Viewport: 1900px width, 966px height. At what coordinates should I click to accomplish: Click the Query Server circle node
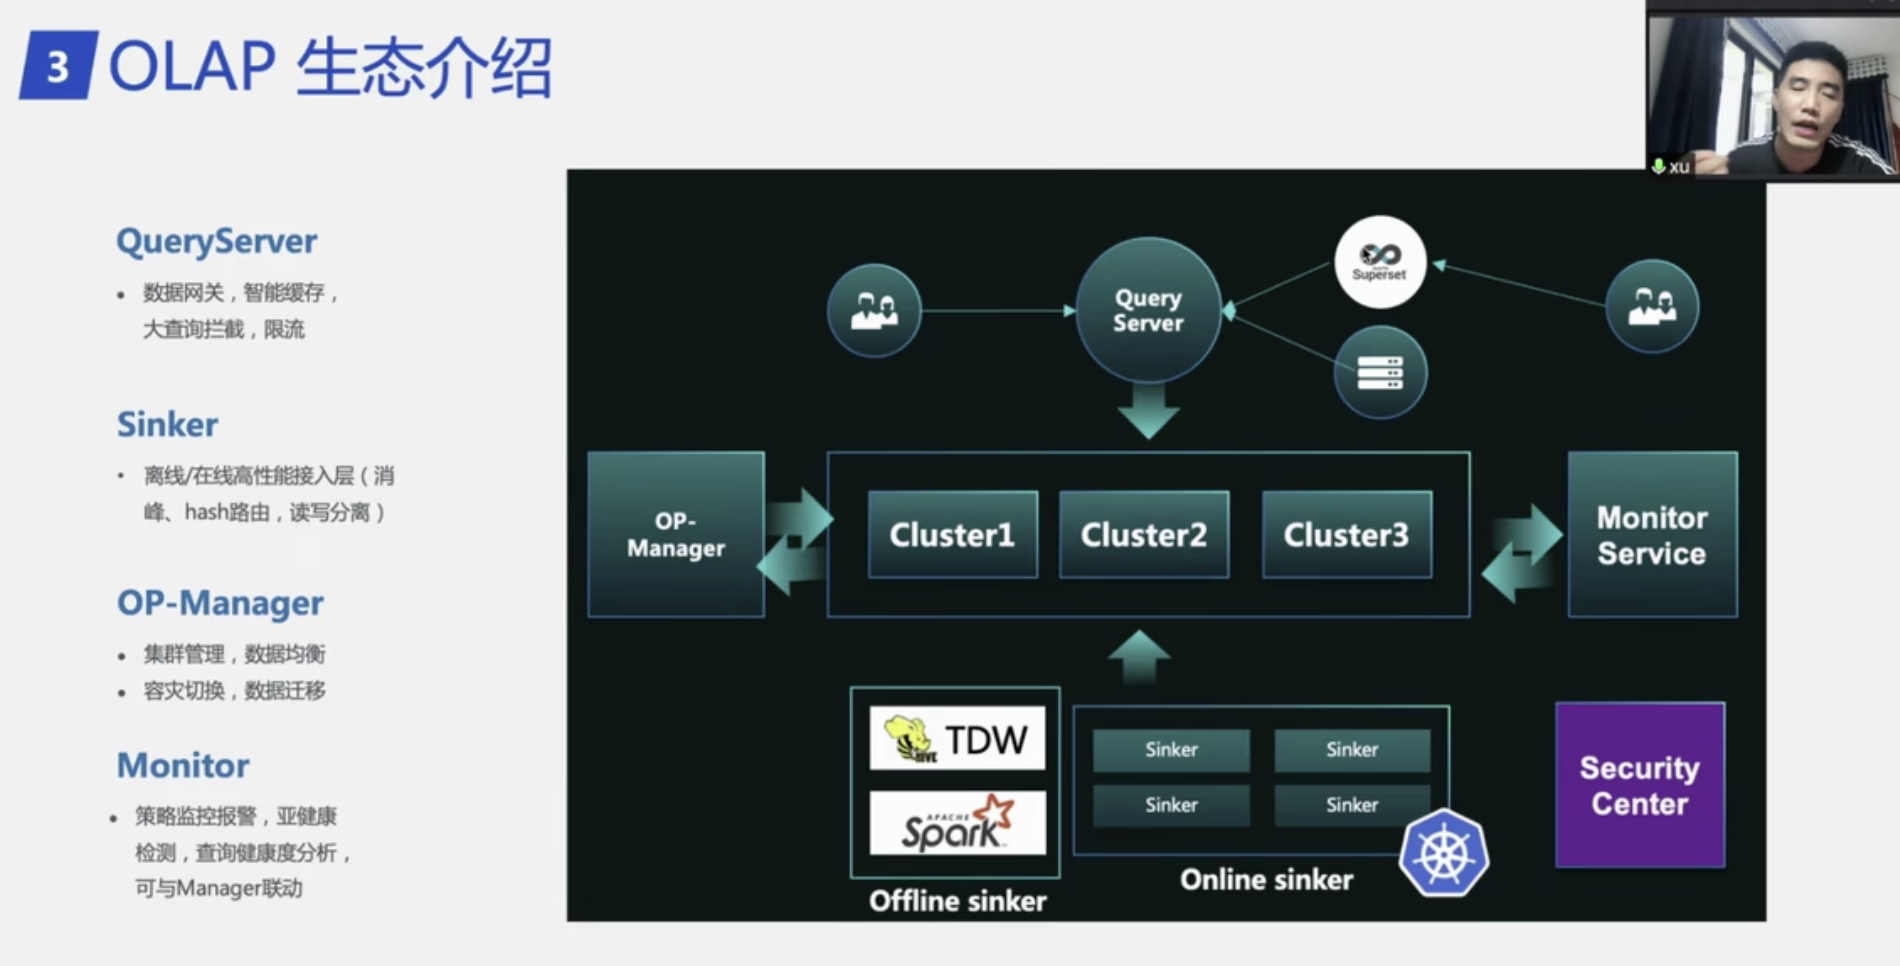pos(1148,310)
